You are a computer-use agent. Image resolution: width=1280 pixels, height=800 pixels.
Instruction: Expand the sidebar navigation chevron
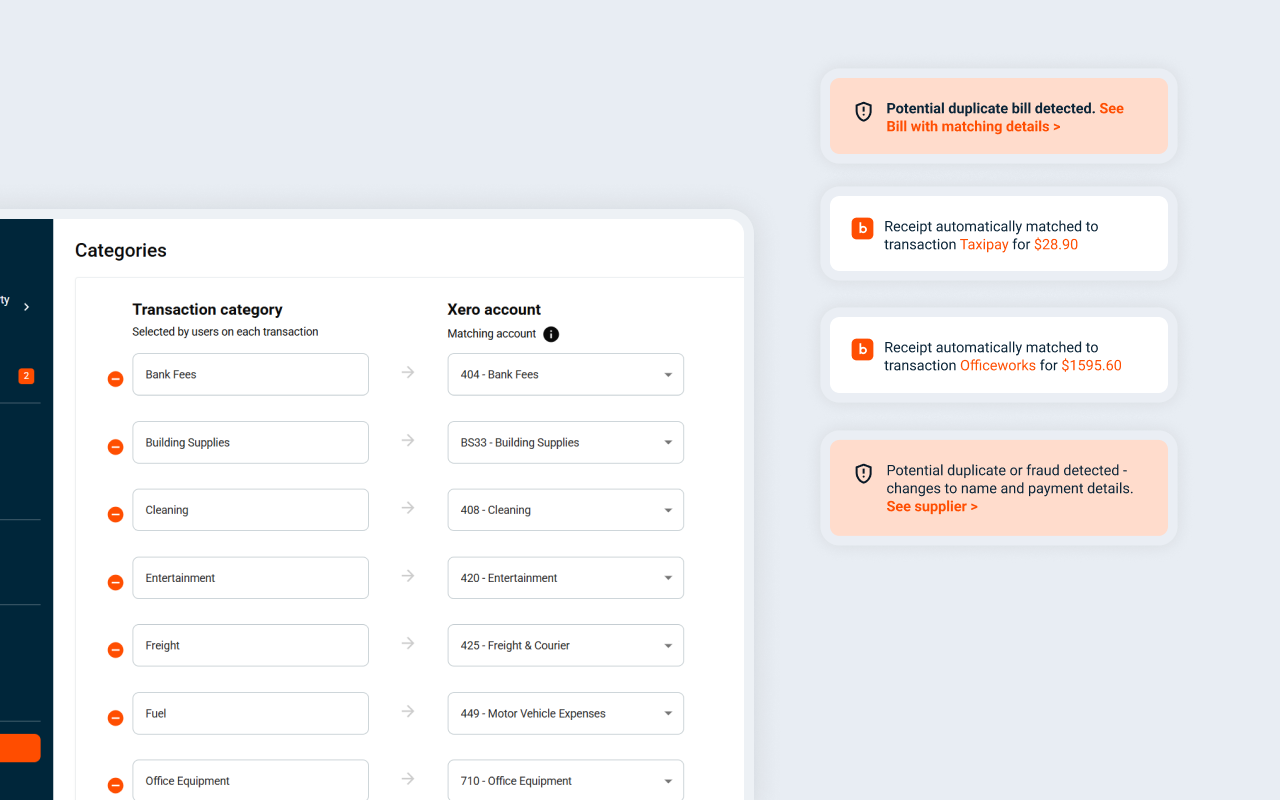coord(27,308)
